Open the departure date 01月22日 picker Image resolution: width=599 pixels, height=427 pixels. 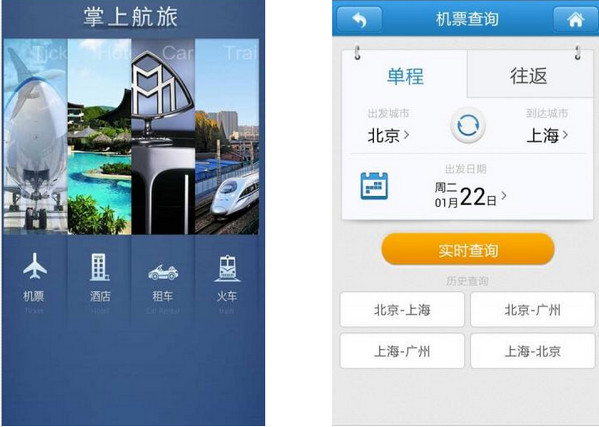tap(470, 196)
